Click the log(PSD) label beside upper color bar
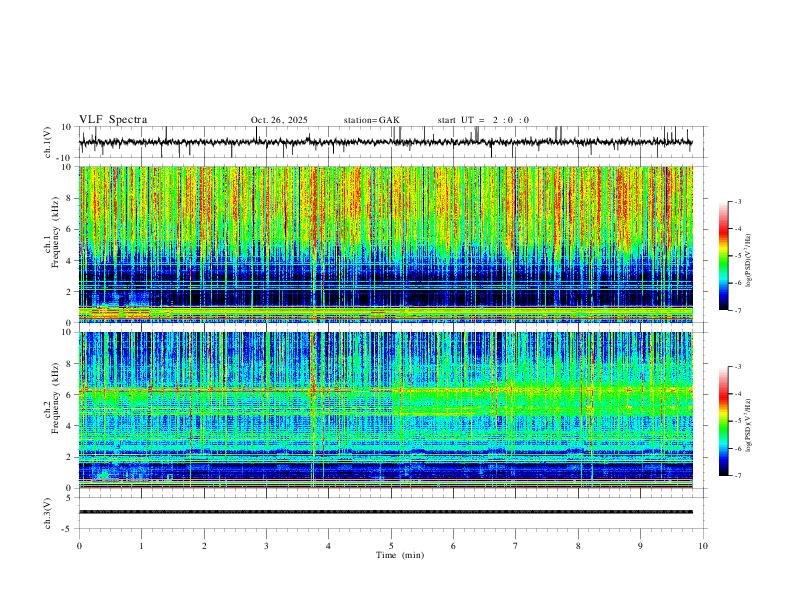Viewport: 792px width, 612px height. click(x=748, y=260)
